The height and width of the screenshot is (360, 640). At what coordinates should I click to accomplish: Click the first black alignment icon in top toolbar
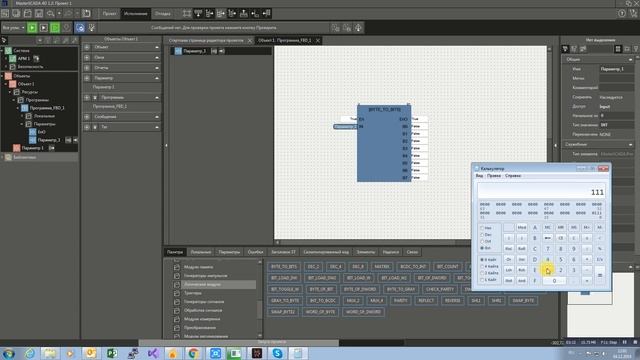pos(198,13)
